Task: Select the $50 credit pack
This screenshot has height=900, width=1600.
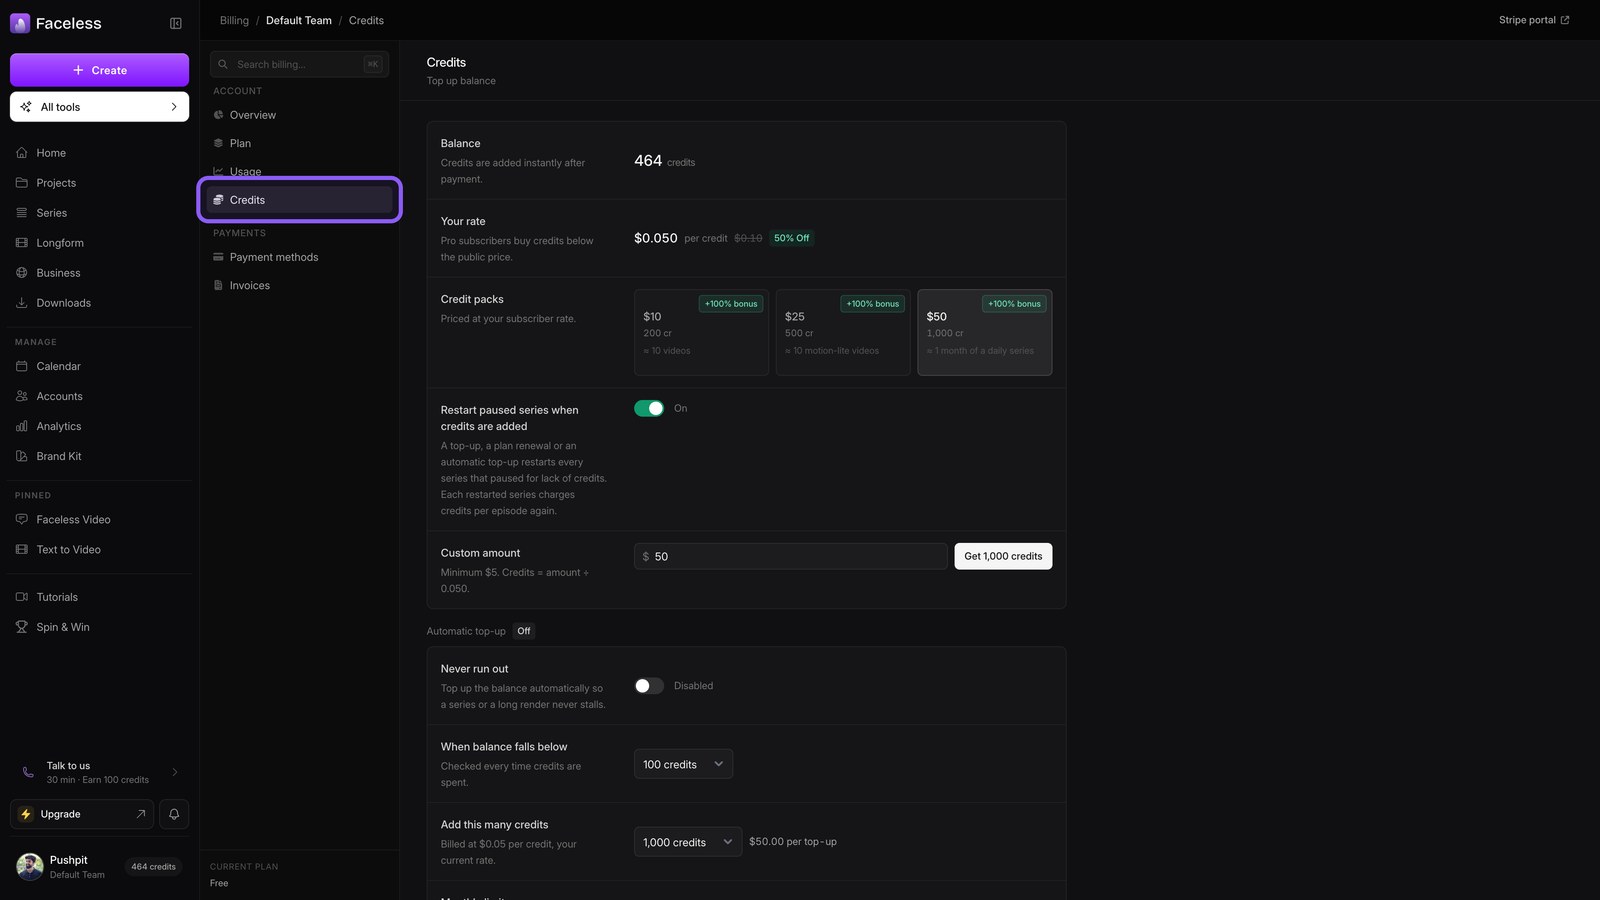Action: [x=985, y=333]
